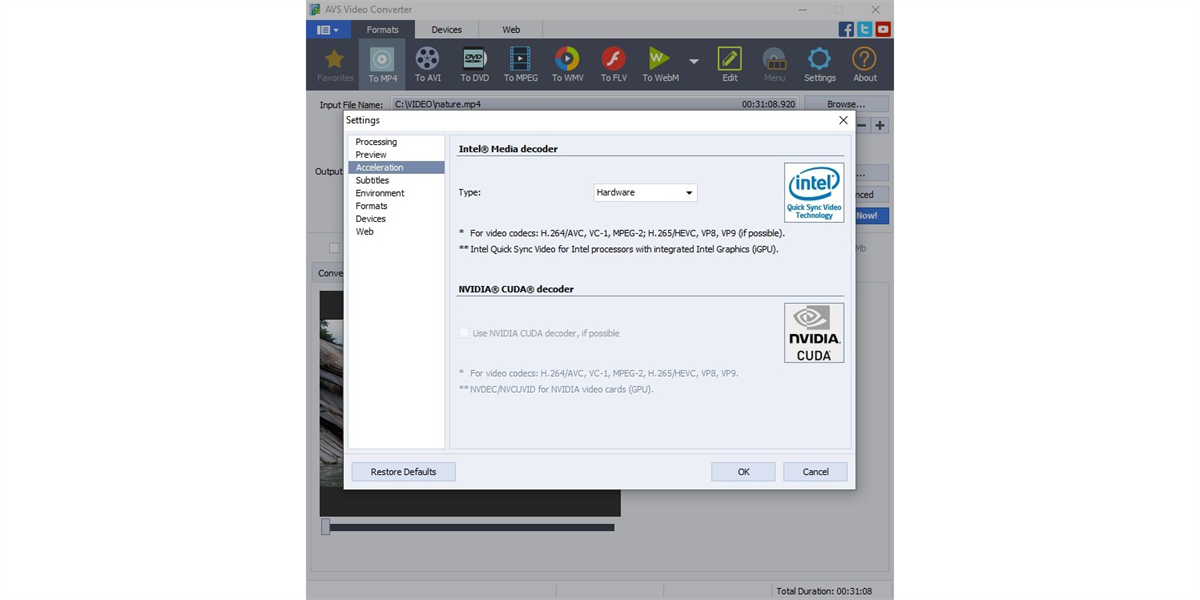The height and width of the screenshot is (600, 1200).
Task: Open the About window
Action: tap(864, 63)
